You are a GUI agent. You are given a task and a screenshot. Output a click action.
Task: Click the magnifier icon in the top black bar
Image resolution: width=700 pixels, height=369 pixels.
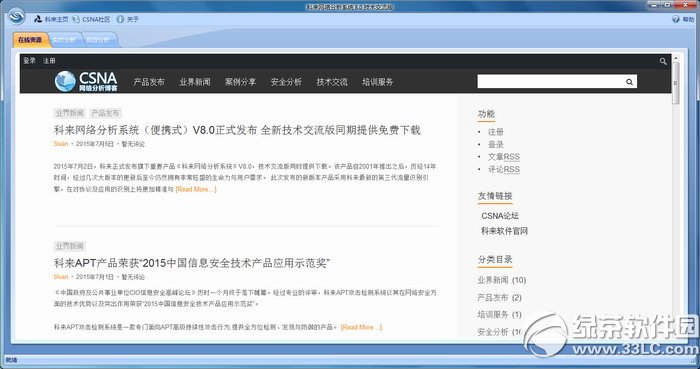point(662,62)
